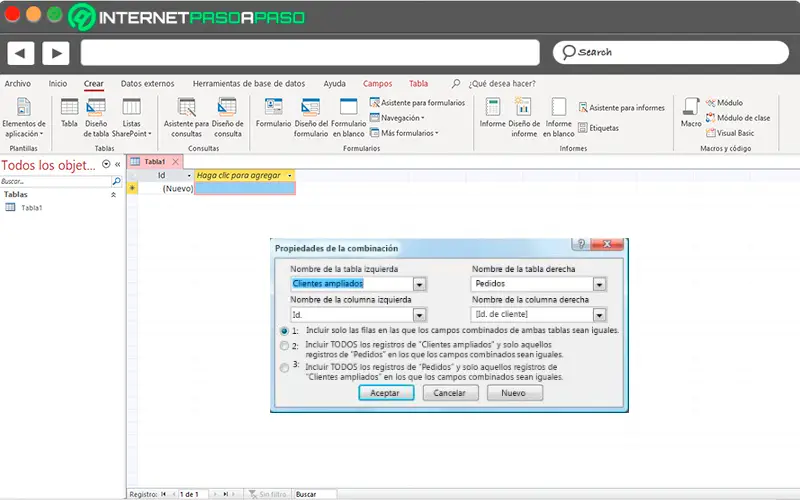This screenshot has width=800, height=500.
Task: Switch to the Inicio tab
Action: click(x=58, y=84)
